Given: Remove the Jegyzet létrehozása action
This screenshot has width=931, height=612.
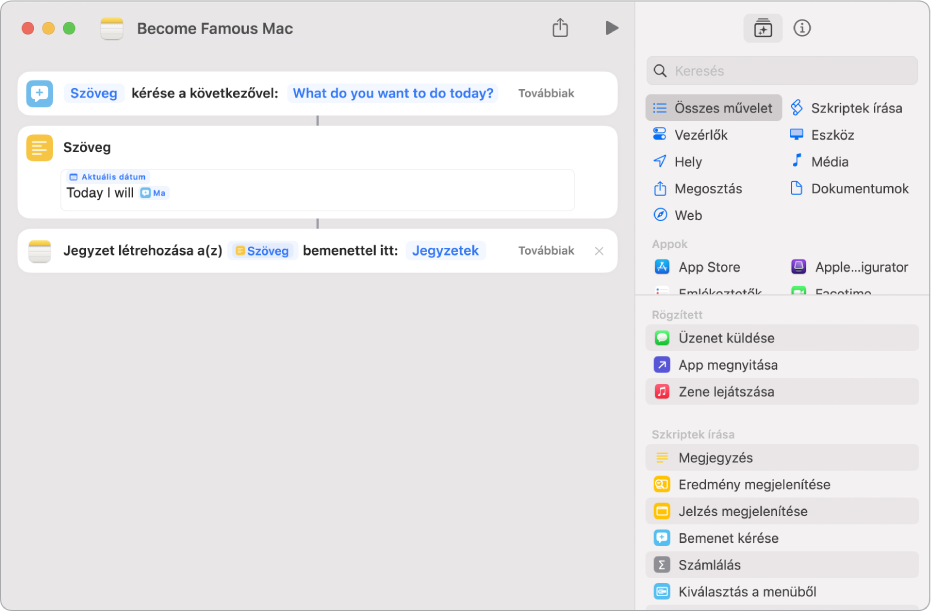Looking at the screenshot, I should (599, 251).
